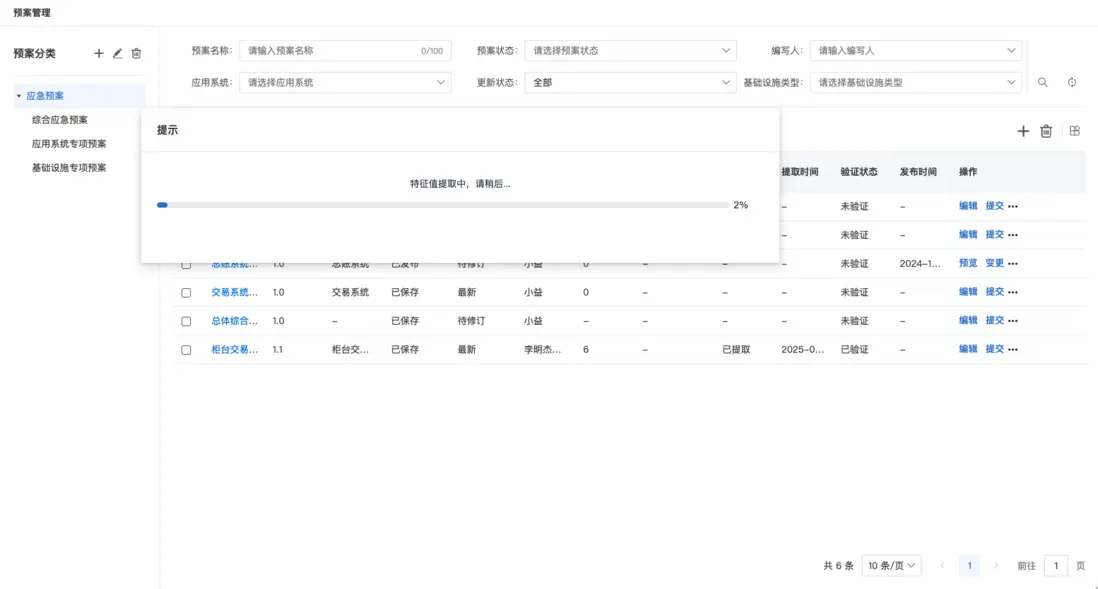
Task: Open the 交易系统 plan link
Action: (x=235, y=292)
